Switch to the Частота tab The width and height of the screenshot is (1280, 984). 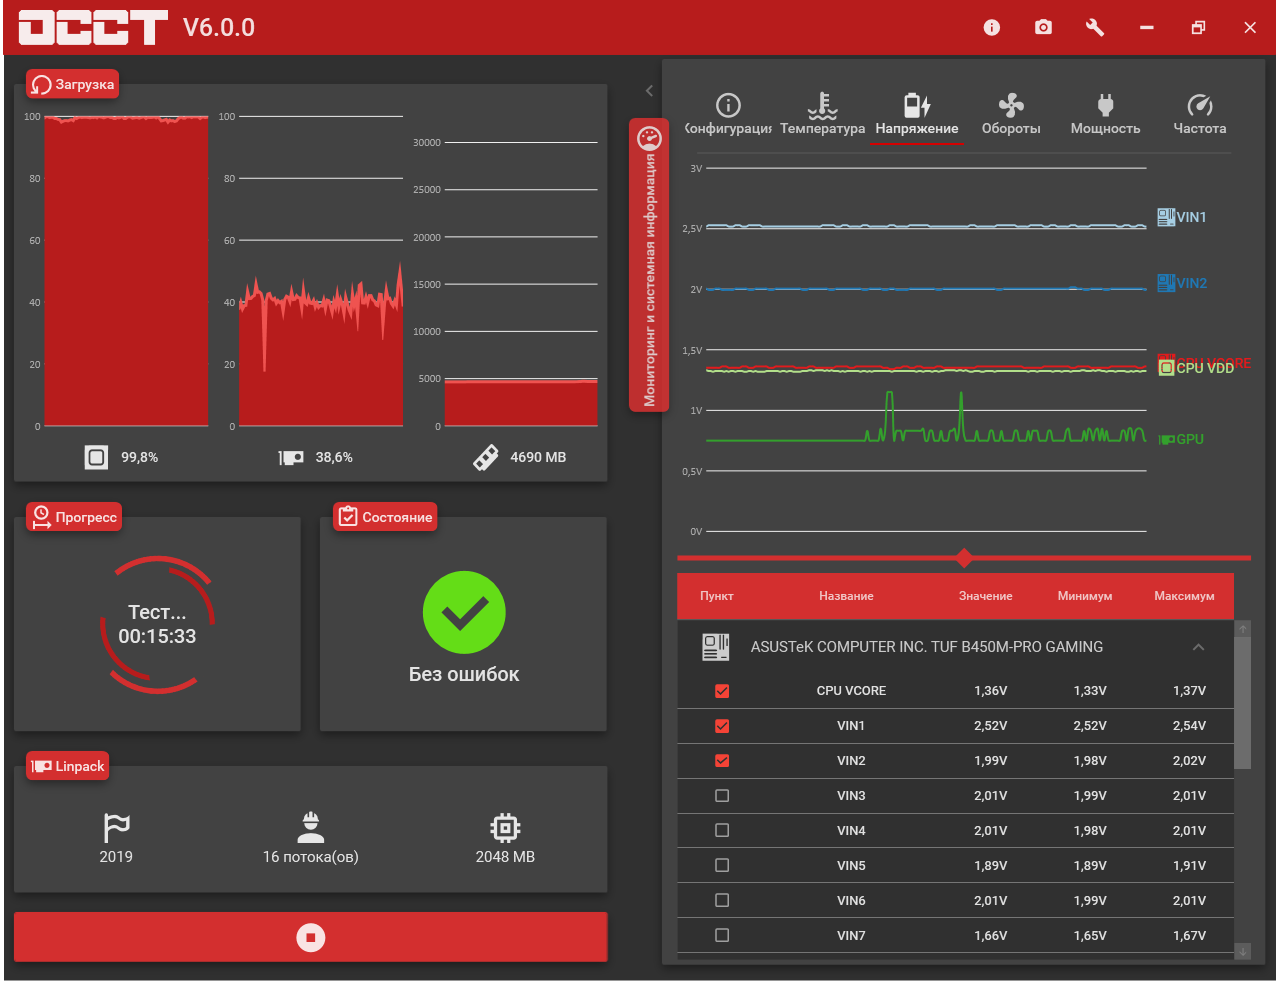(1200, 115)
